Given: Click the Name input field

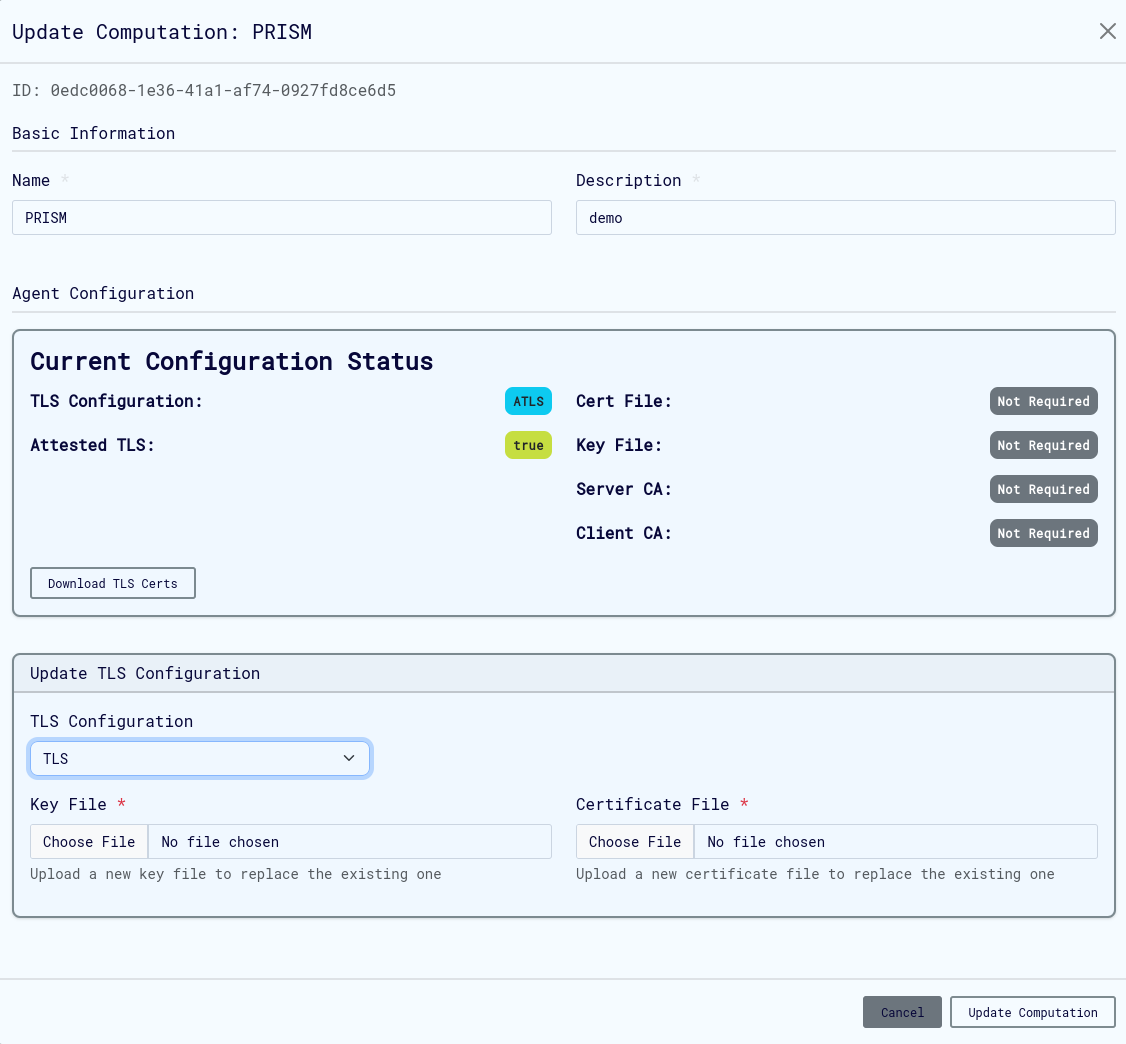Looking at the screenshot, I should point(282,218).
